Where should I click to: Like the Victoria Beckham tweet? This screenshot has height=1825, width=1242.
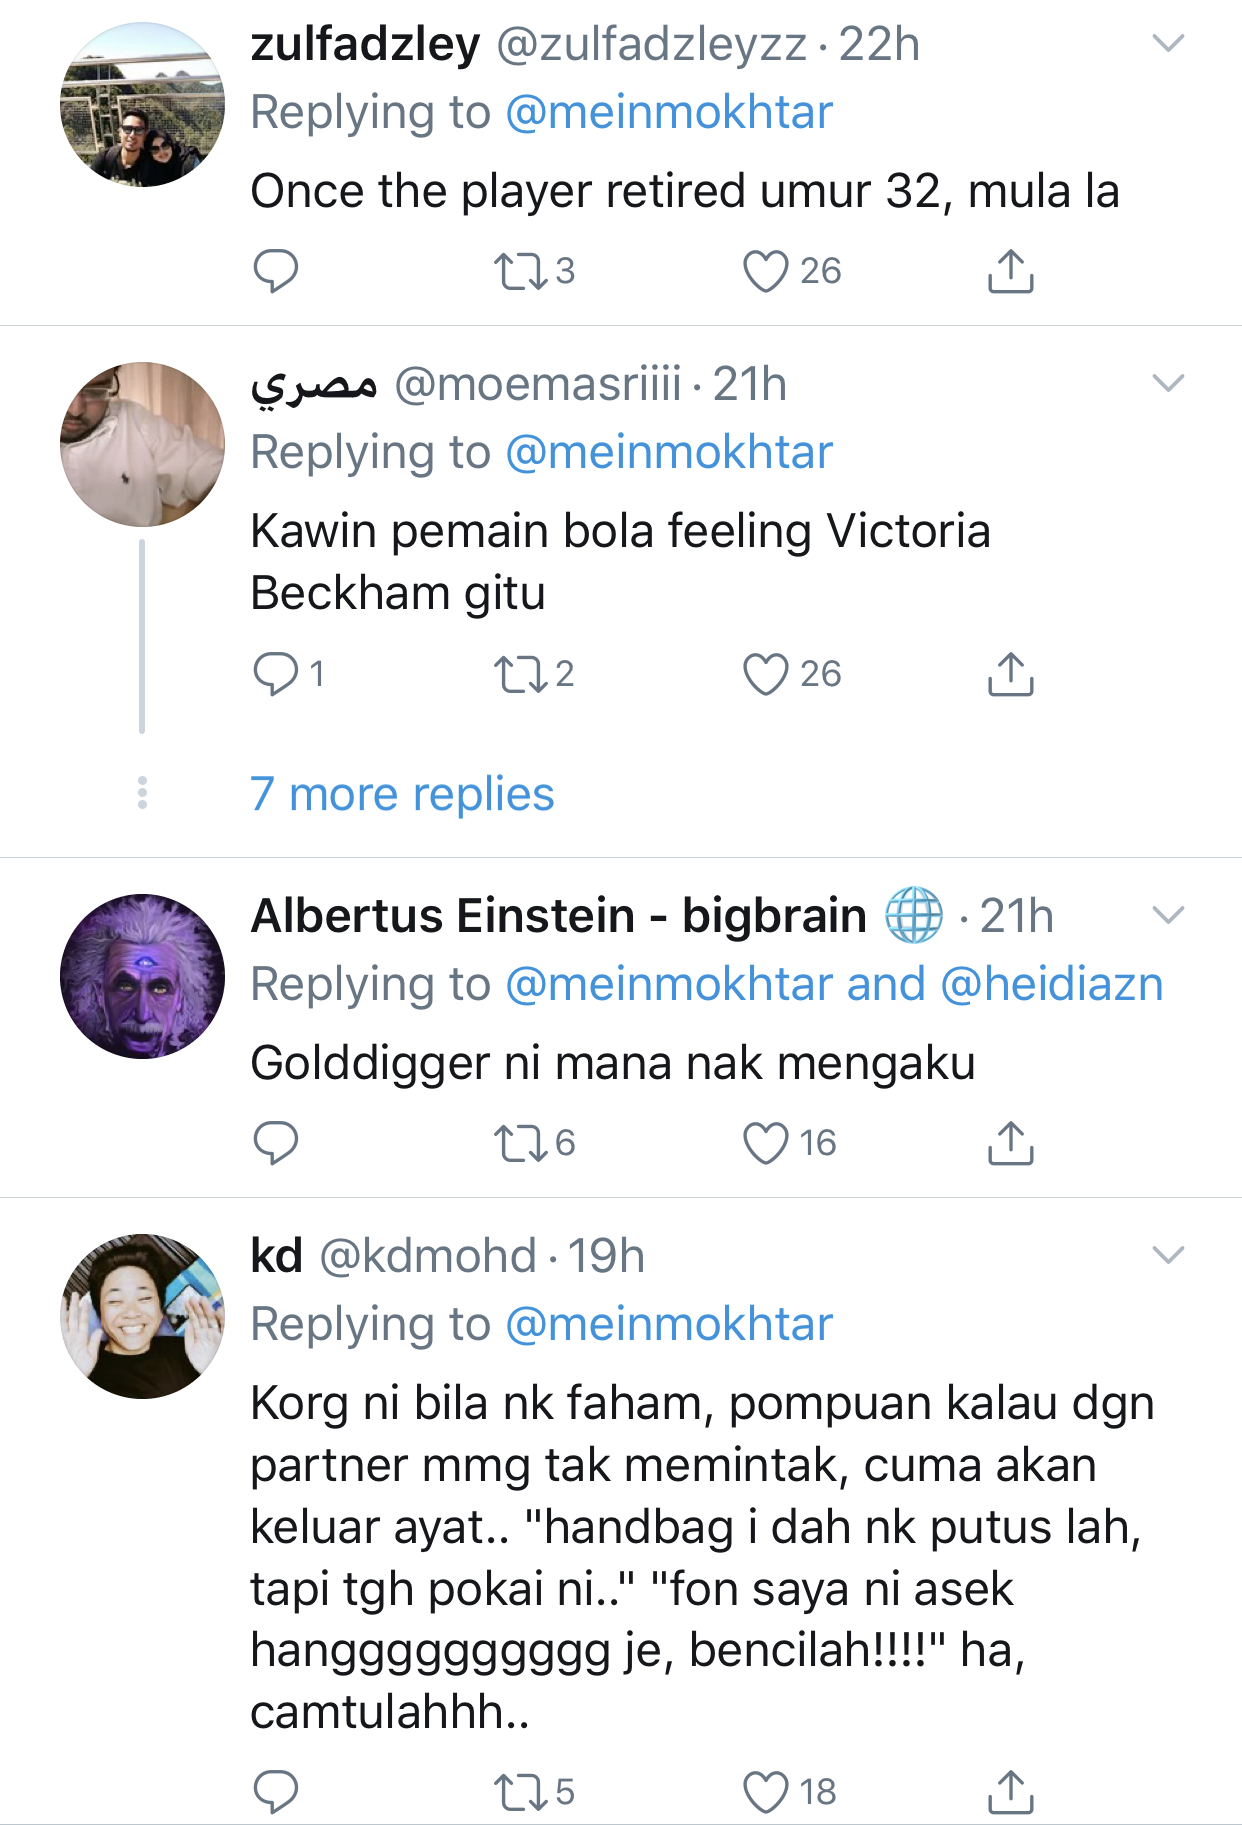[766, 674]
